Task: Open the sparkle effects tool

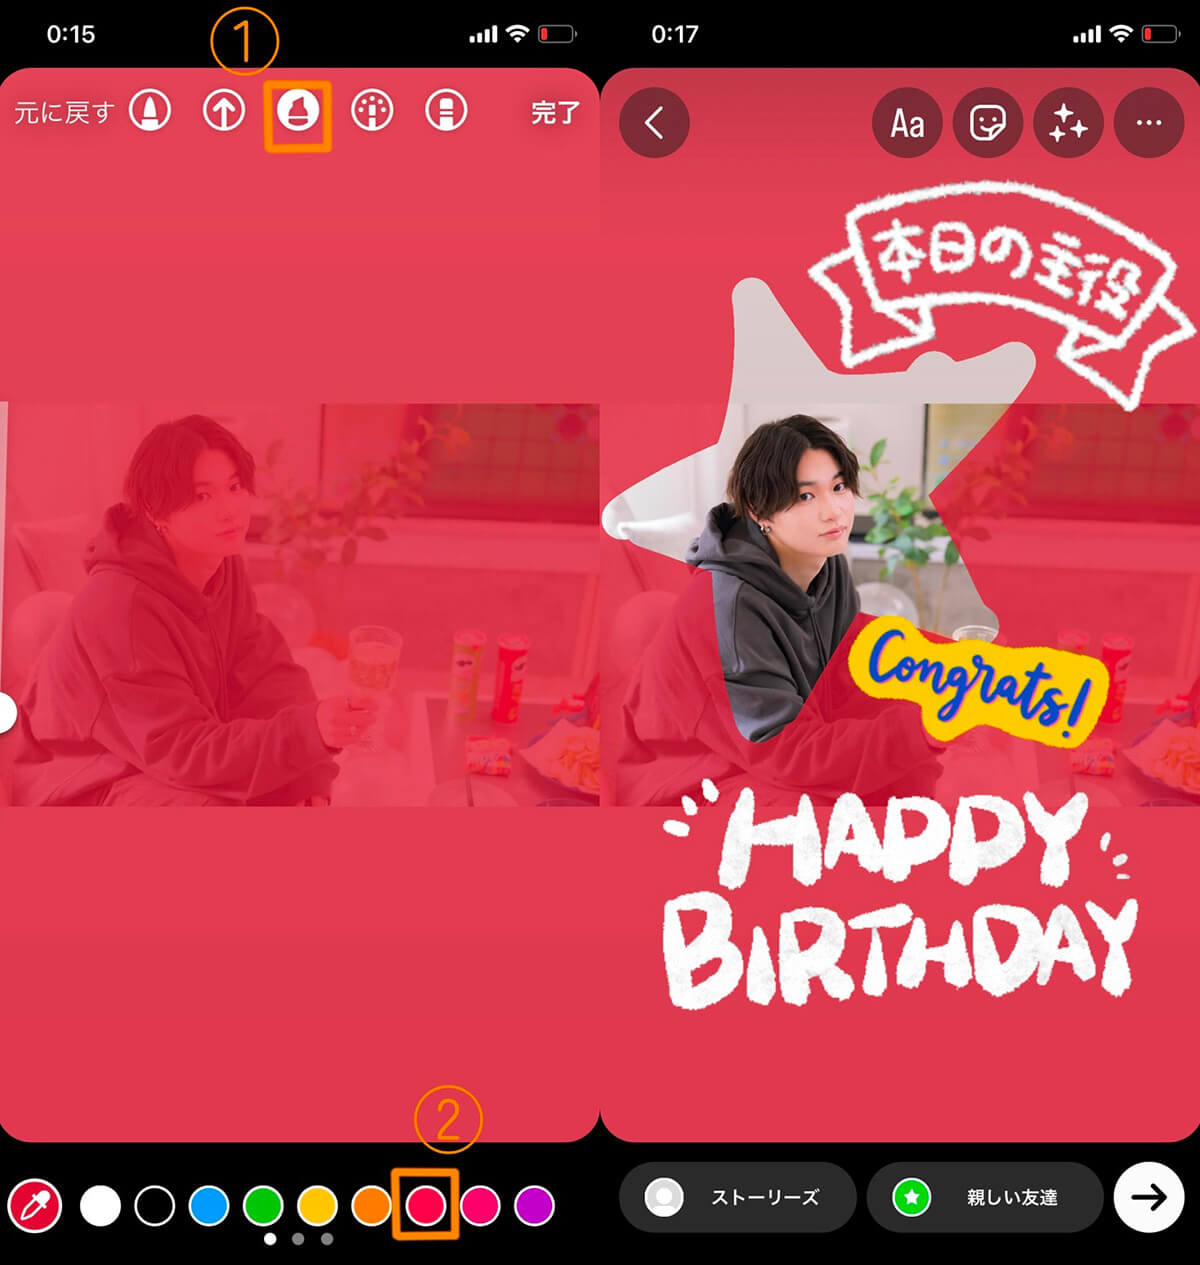Action: tap(1068, 123)
